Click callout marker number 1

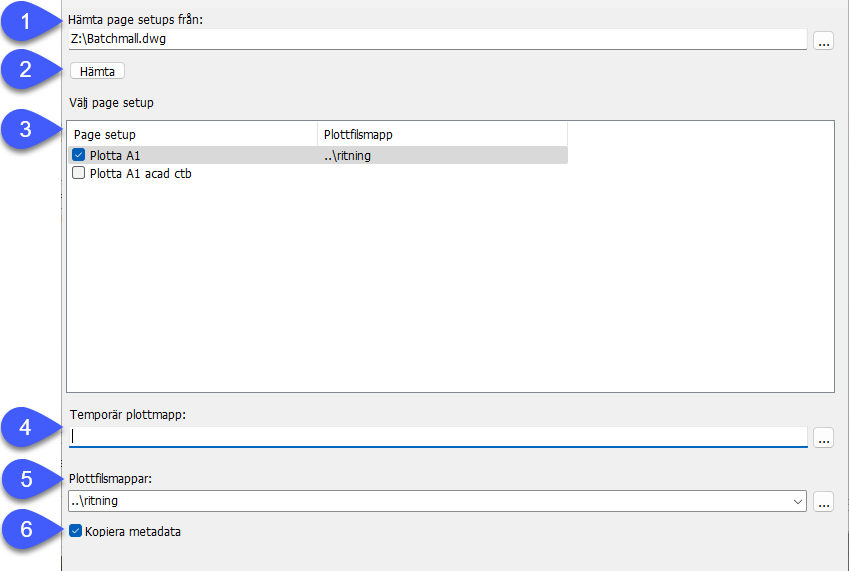pyautogui.click(x=25, y=22)
